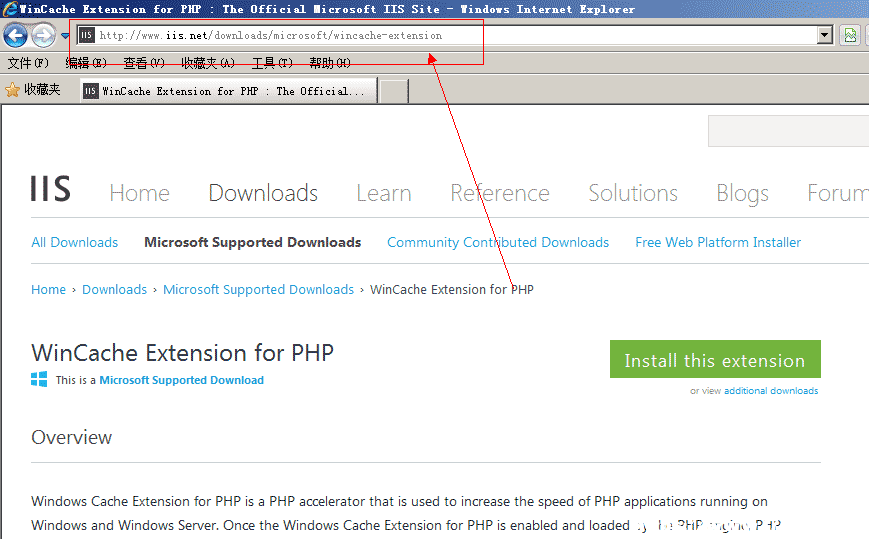Click Microsoft Supported Downloads breadcrumb link
This screenshot has height=539, width=869.
click(258, 290)
